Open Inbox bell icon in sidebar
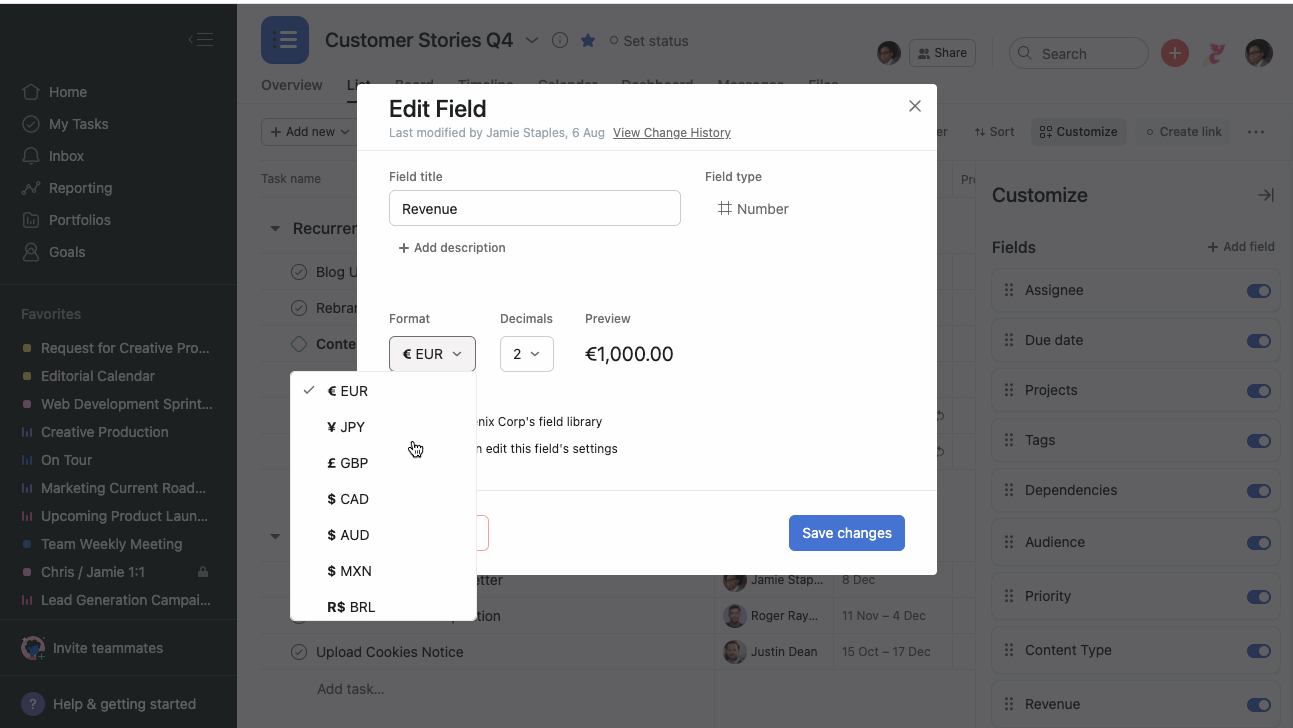1293x728 pixels. [31, 156]
